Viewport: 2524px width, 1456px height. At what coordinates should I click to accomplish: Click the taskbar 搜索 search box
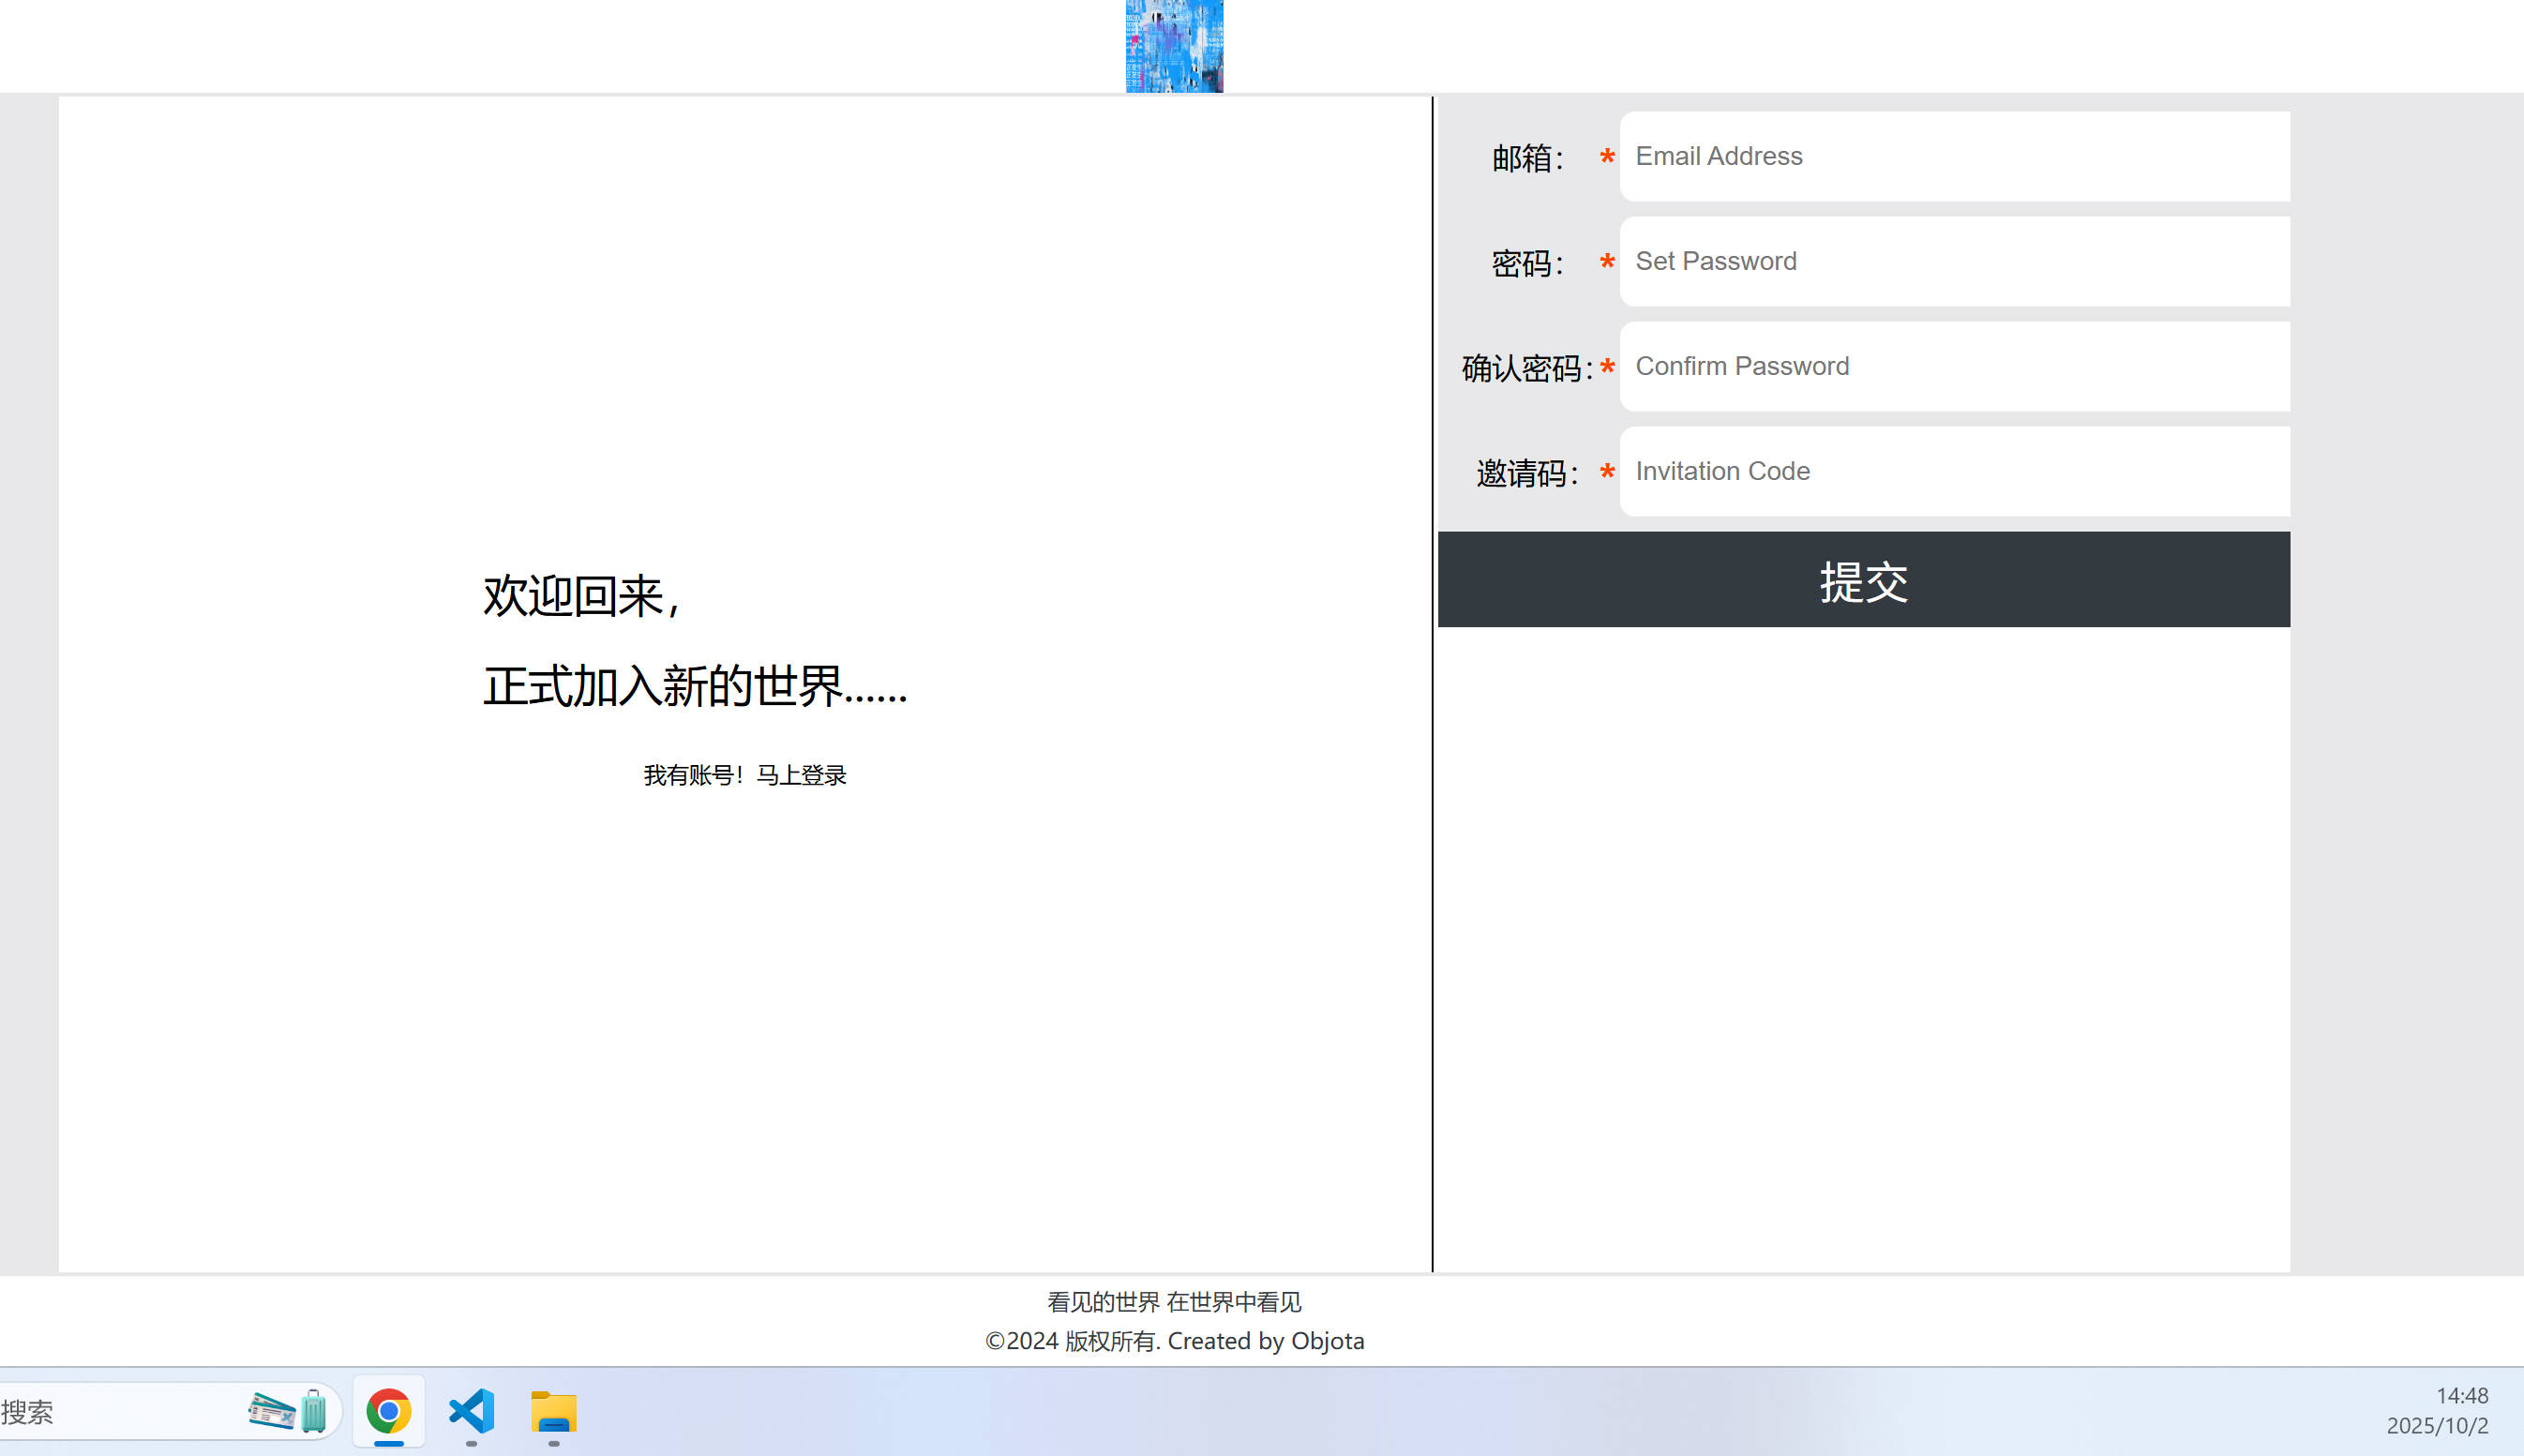(x=120, y=1412)
